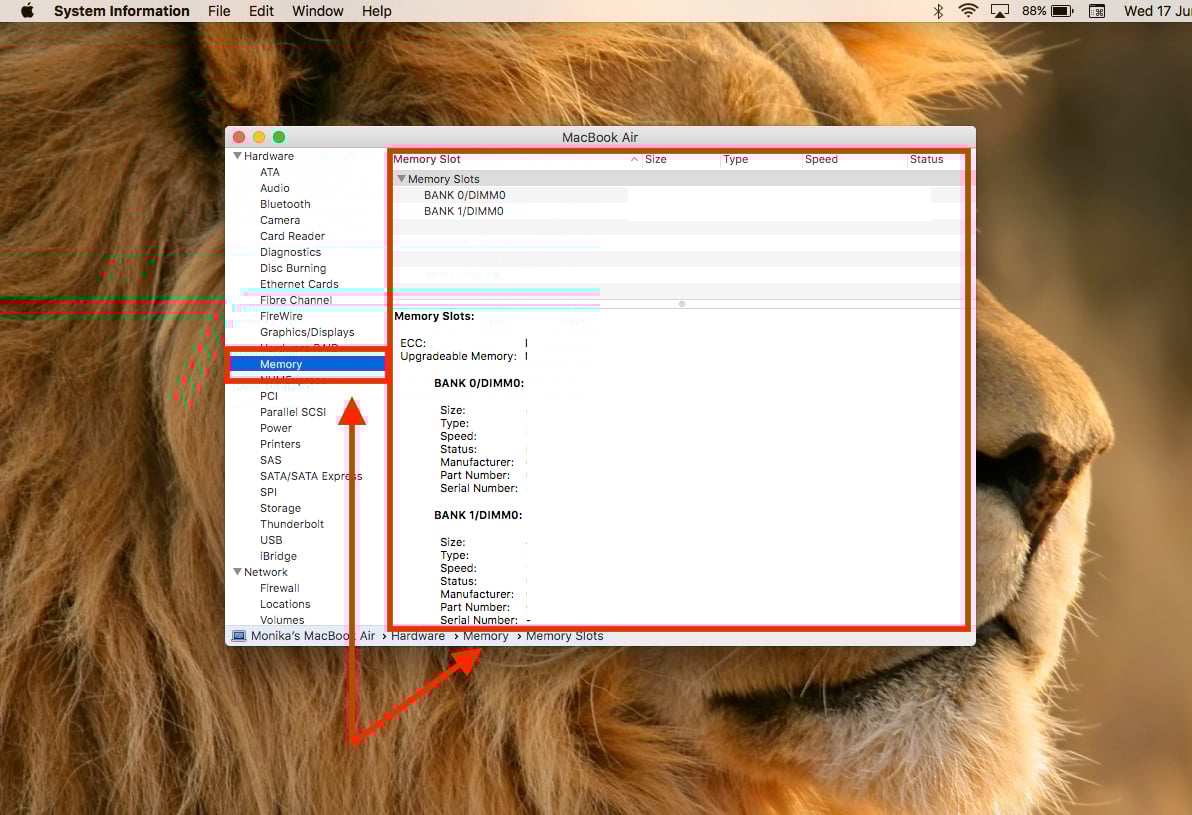Select SPI in the sidebar
Image resolution: width=1192 pixels, height=815 pixels.
268,492
